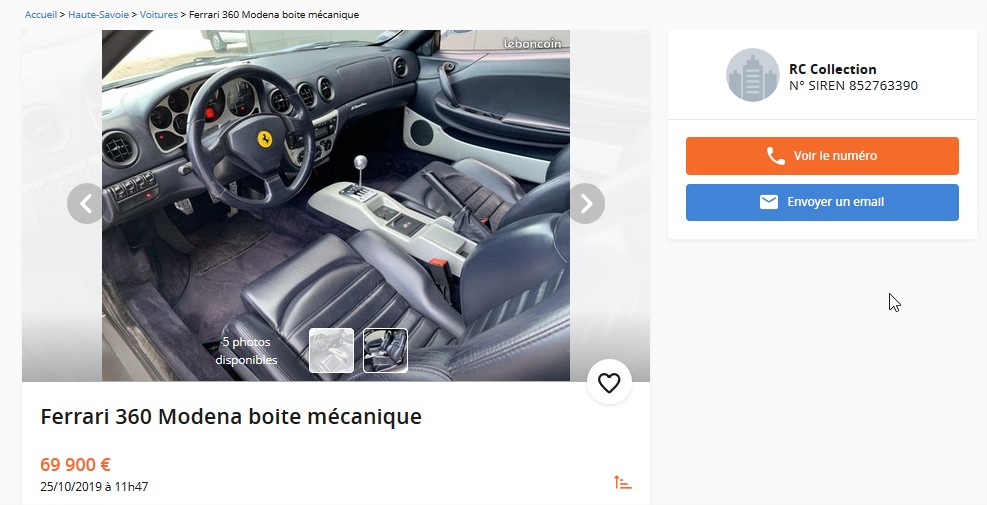Image resolution: width=987 pixels, height=505 pixels.
Task: Select the second photo thumbnail showing seats
Action: [385, 350]
